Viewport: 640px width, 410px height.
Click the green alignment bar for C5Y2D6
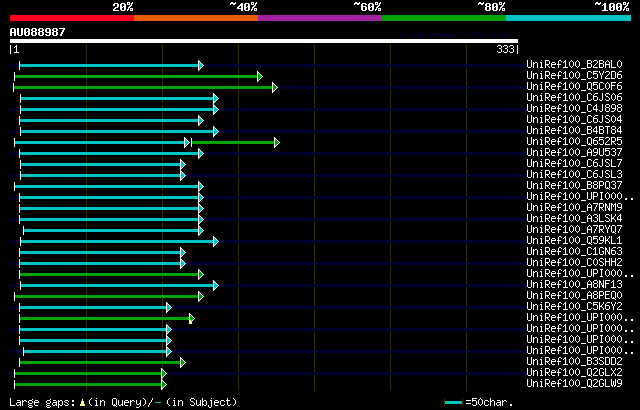[136, 76]
